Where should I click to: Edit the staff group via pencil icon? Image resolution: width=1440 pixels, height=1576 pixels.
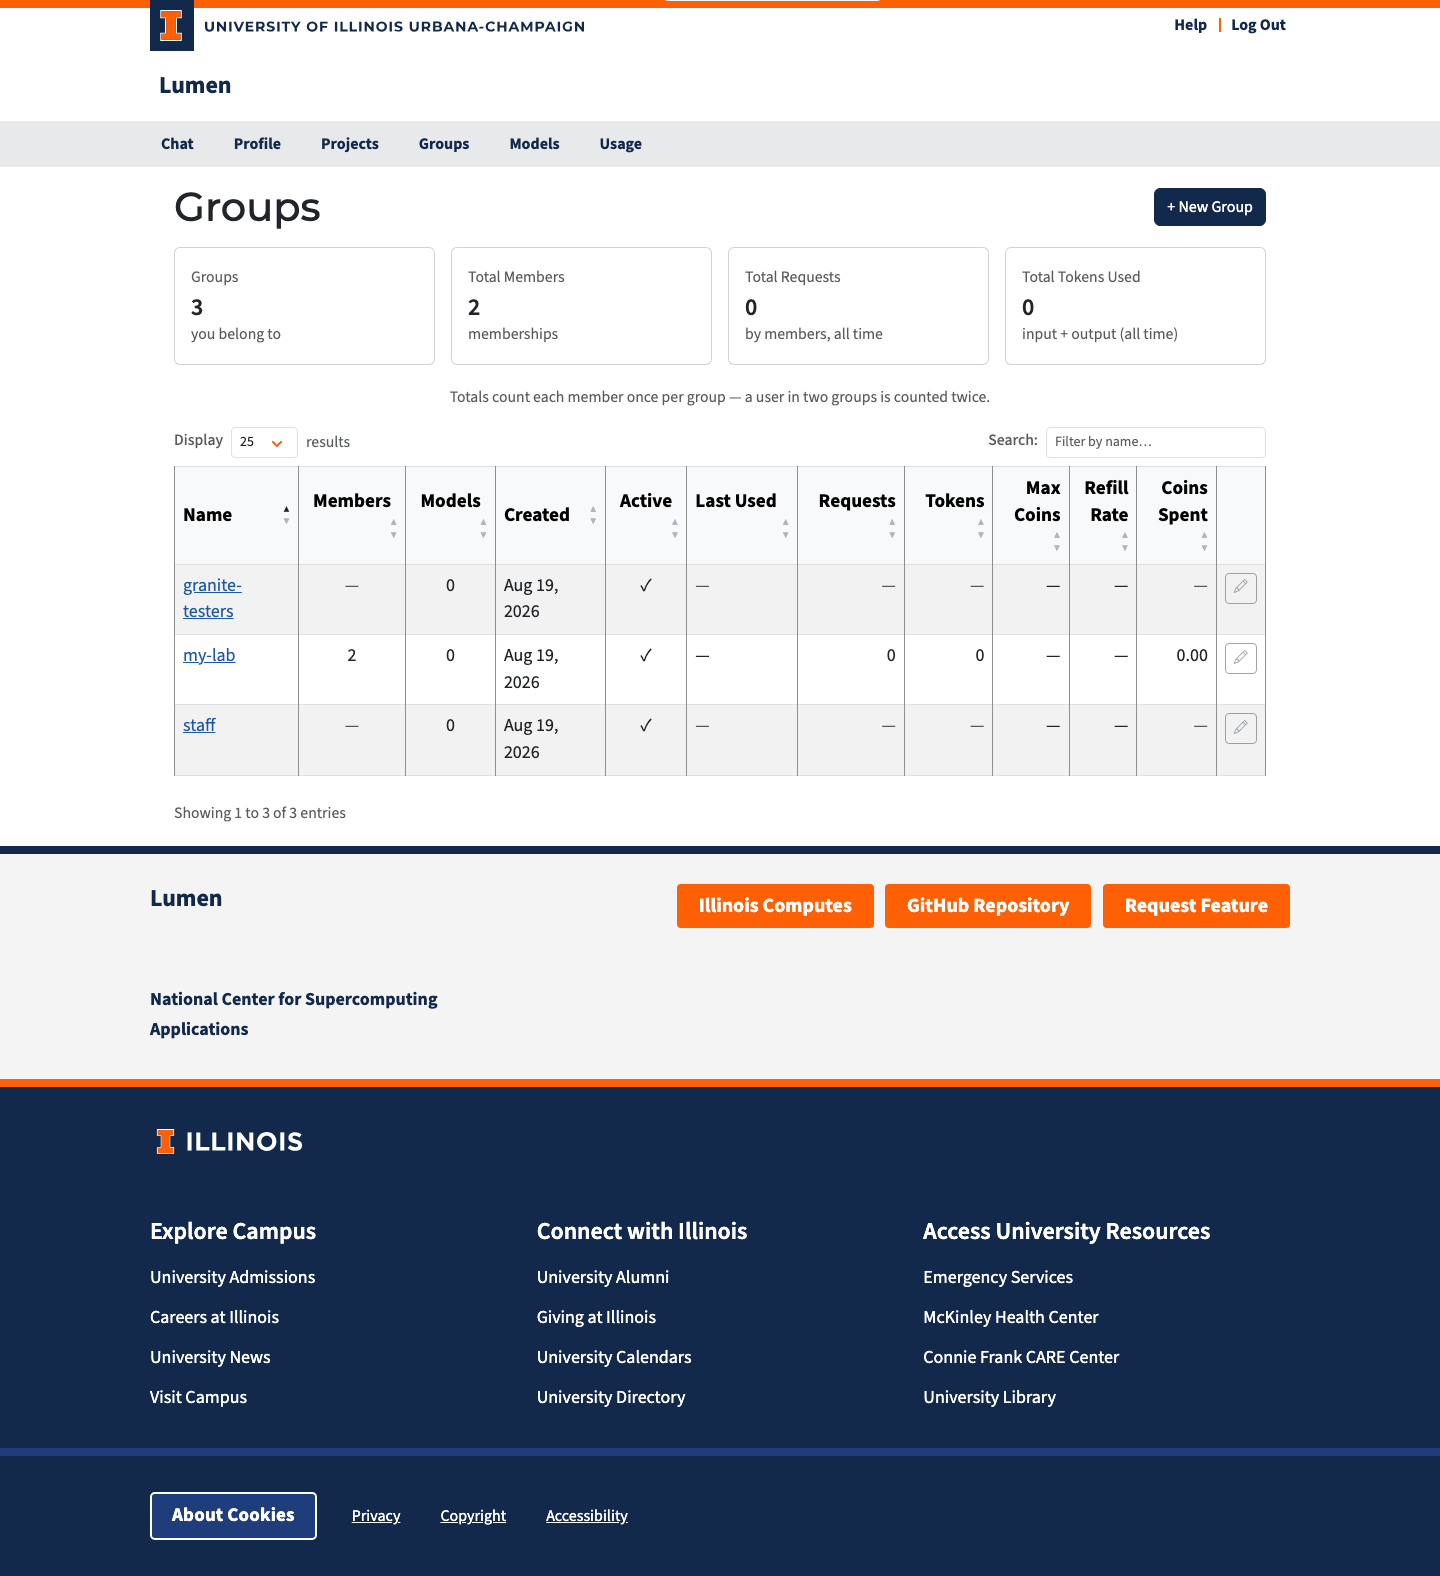tap(1240, 728)
